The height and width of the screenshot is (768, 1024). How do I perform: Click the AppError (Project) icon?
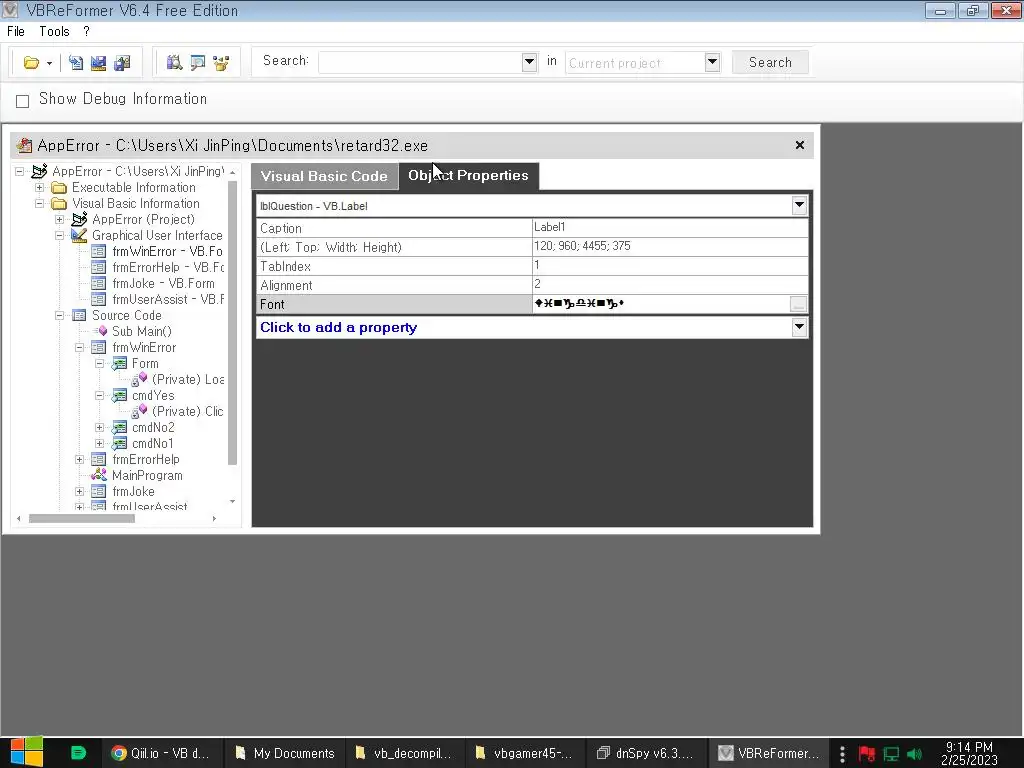point(79,219)
